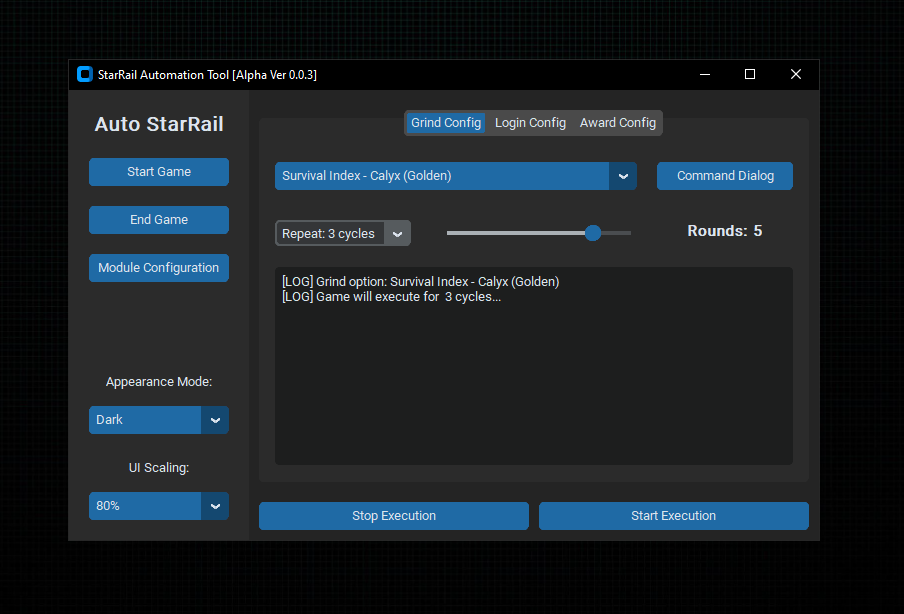Image resolution: width=904 pixels, height=614 pixels.
Task: Click the '[LOG] Game will execute for 3 cycles...' line
Action: tap(391, 297)
